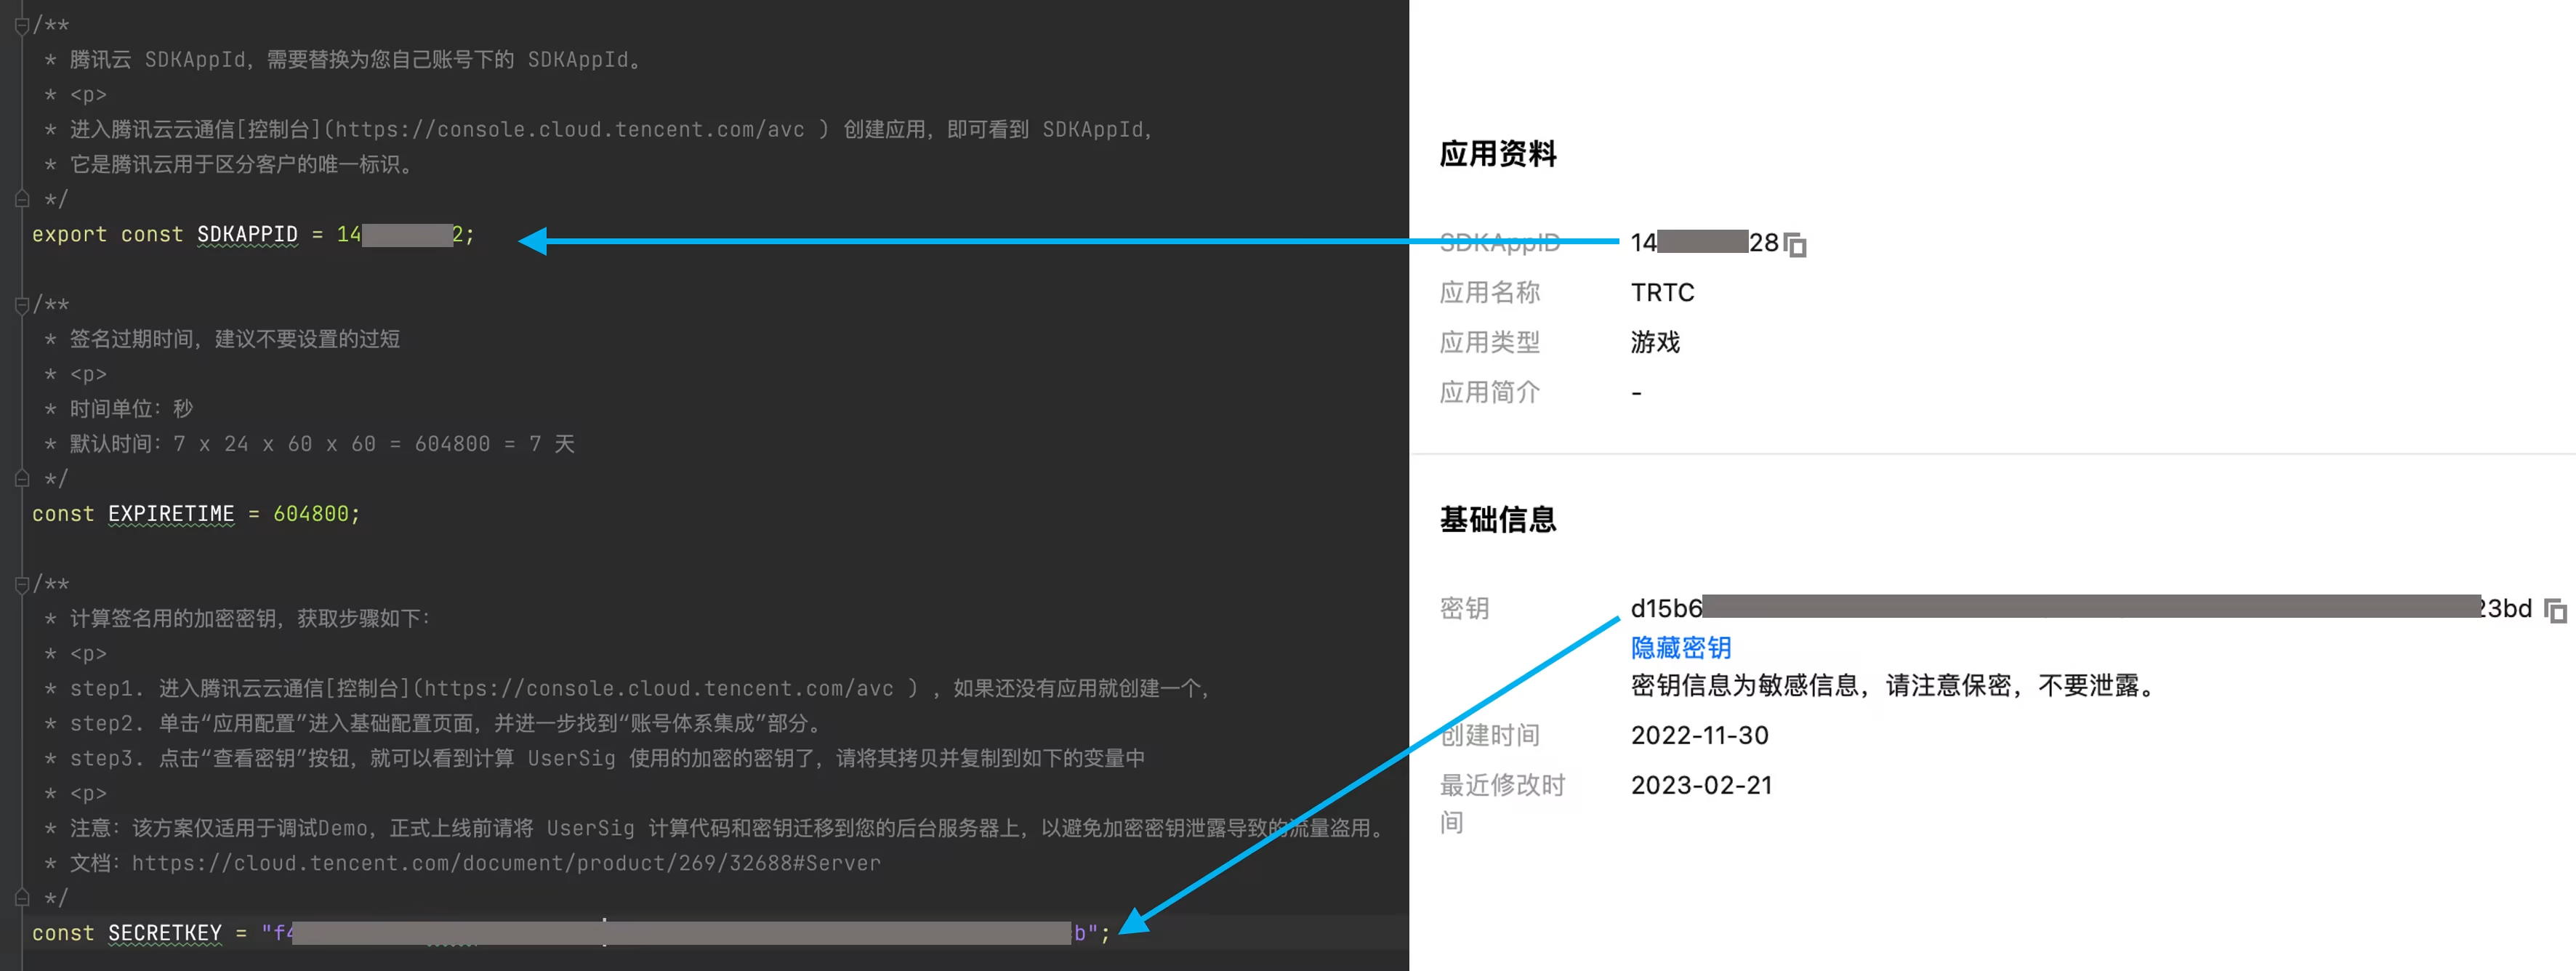The image size is (2576, 971).
Task: Open the cloud.tencent.com document URL after 文档
Action: point(505,863)
